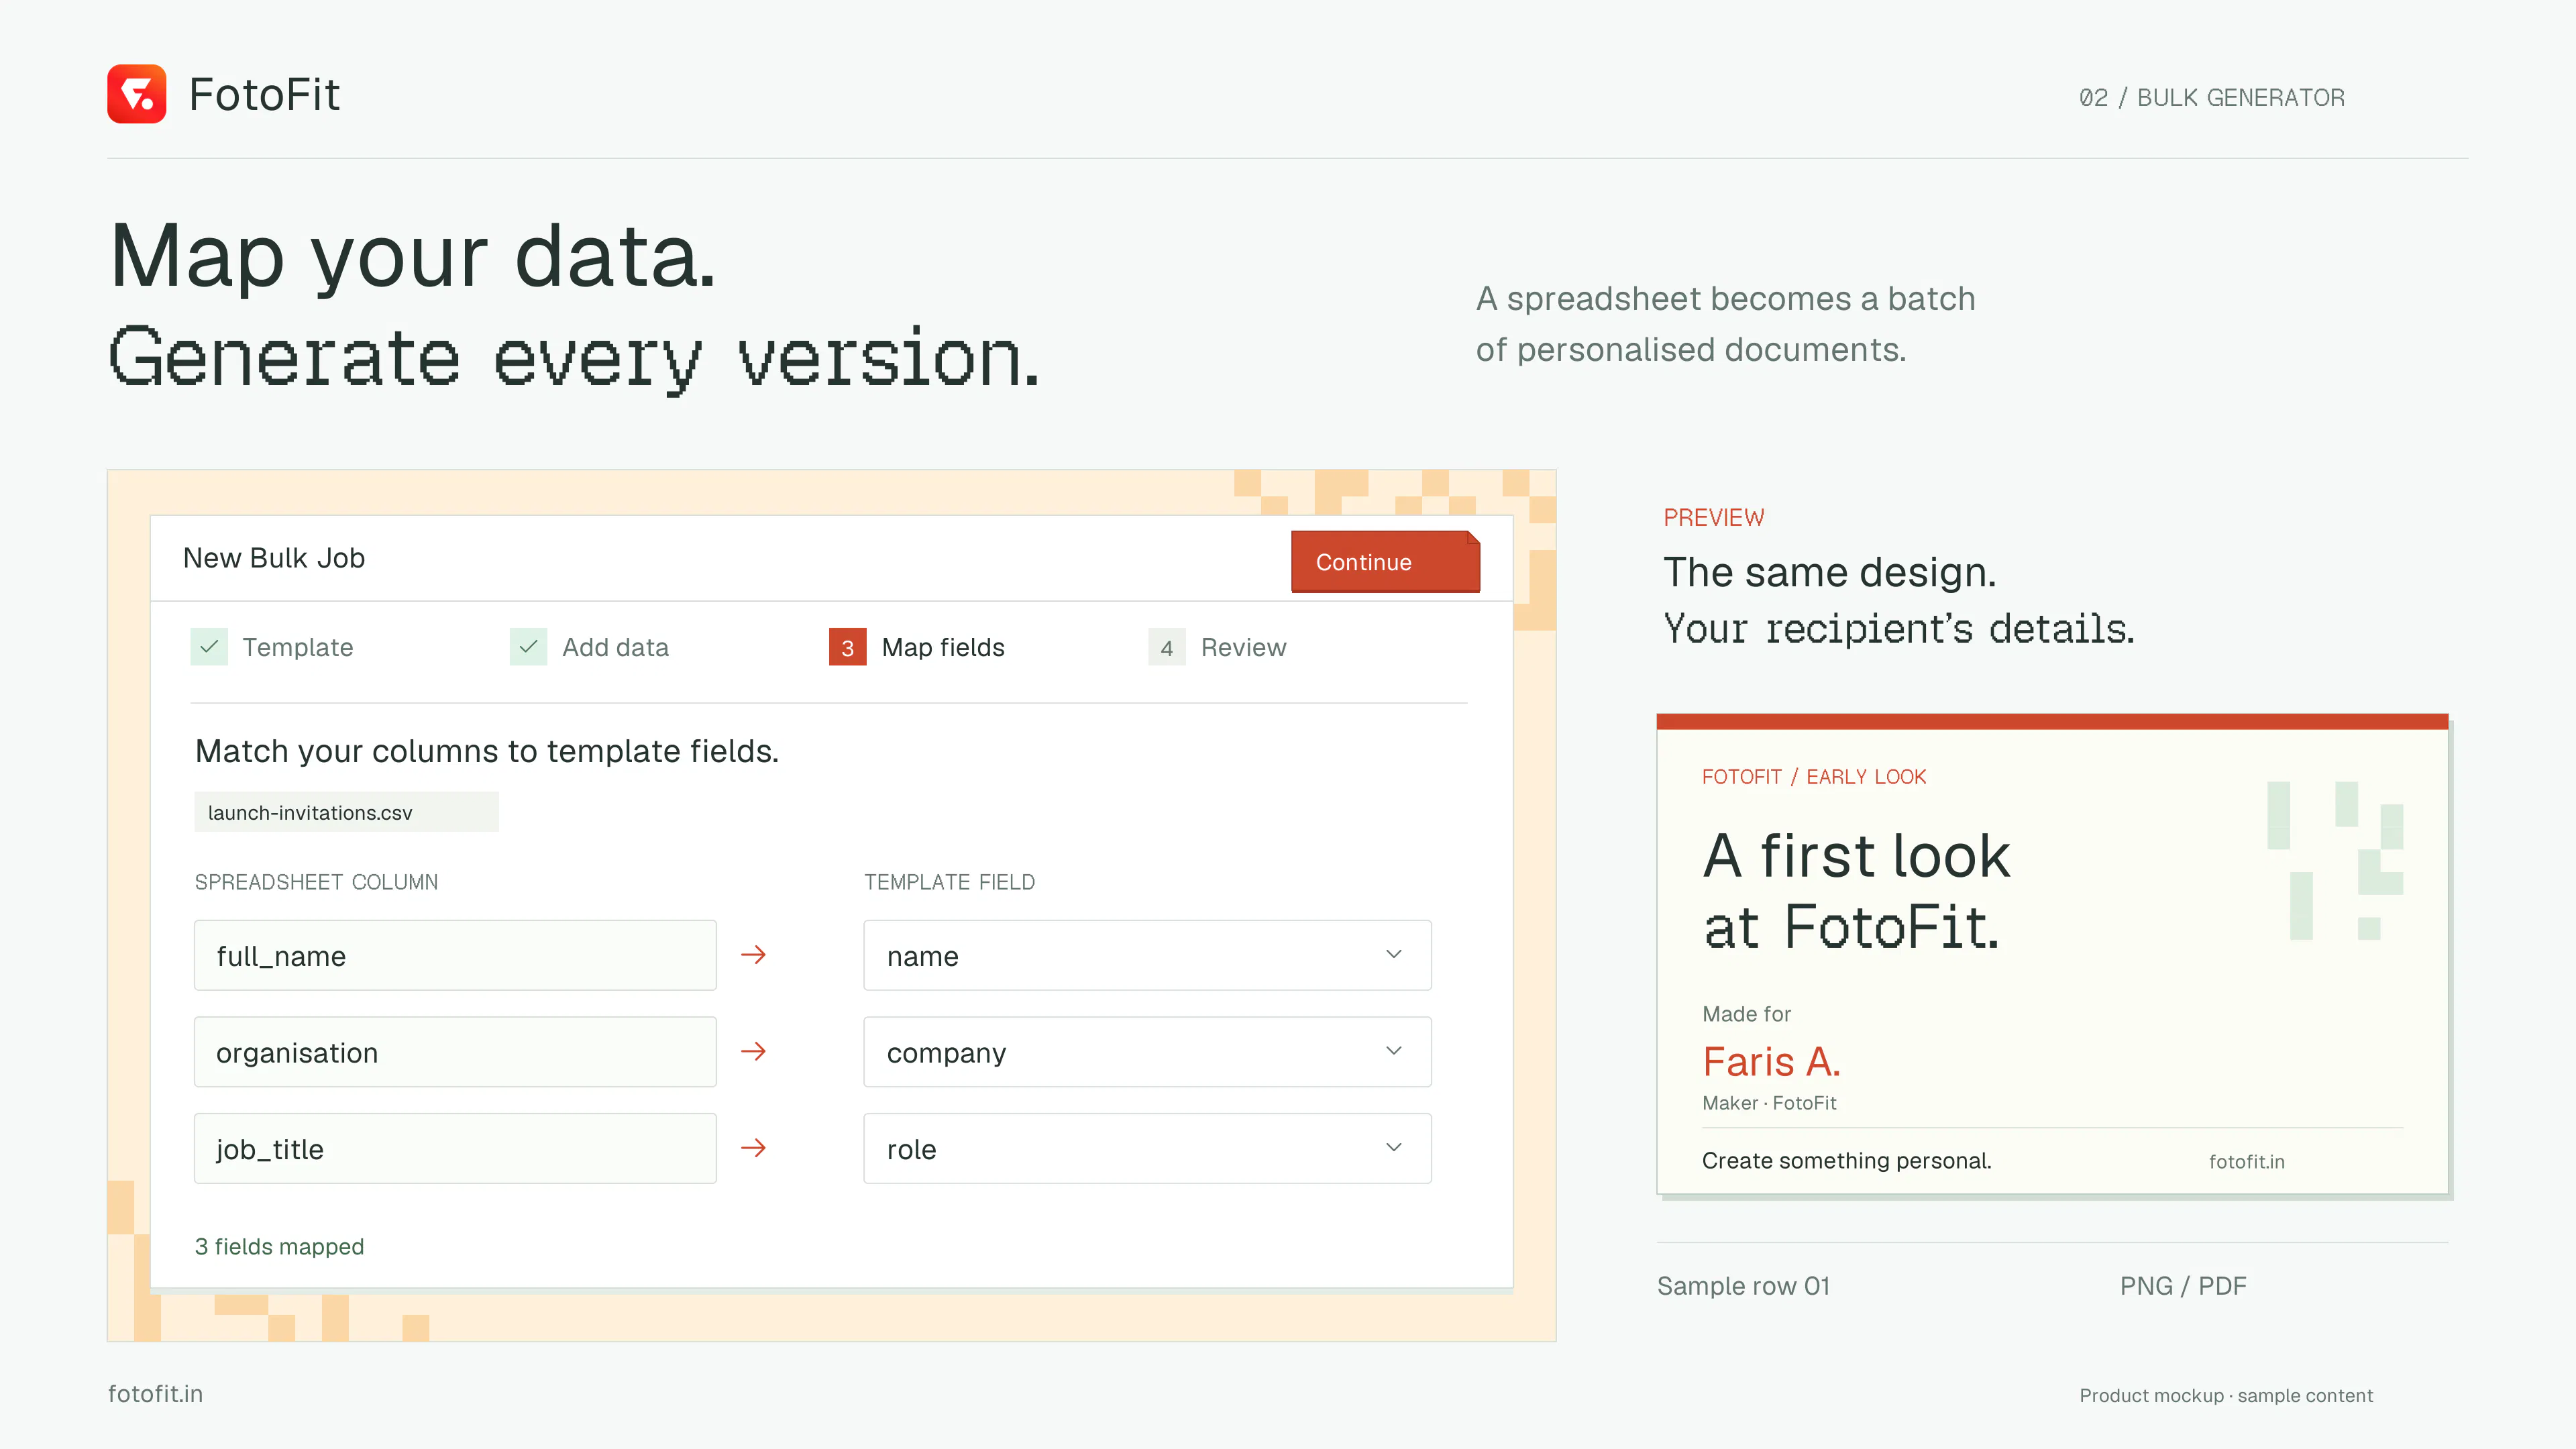Click the chevron in the role dropdown
2576x1449 pixels.
coord(1394,1147)
